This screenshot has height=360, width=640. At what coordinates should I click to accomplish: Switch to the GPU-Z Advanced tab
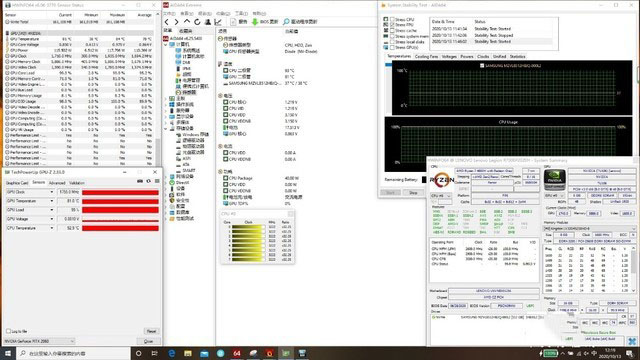[x=57, y=183]
